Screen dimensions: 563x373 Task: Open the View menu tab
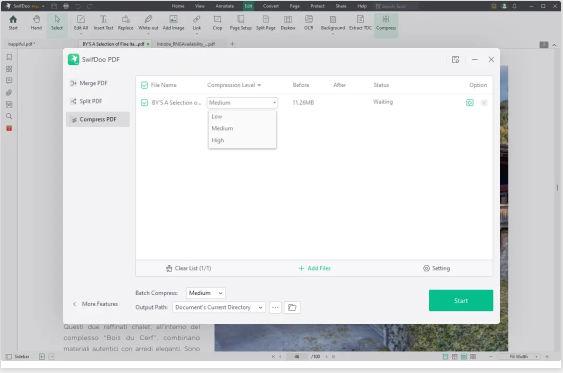point(200,6)
